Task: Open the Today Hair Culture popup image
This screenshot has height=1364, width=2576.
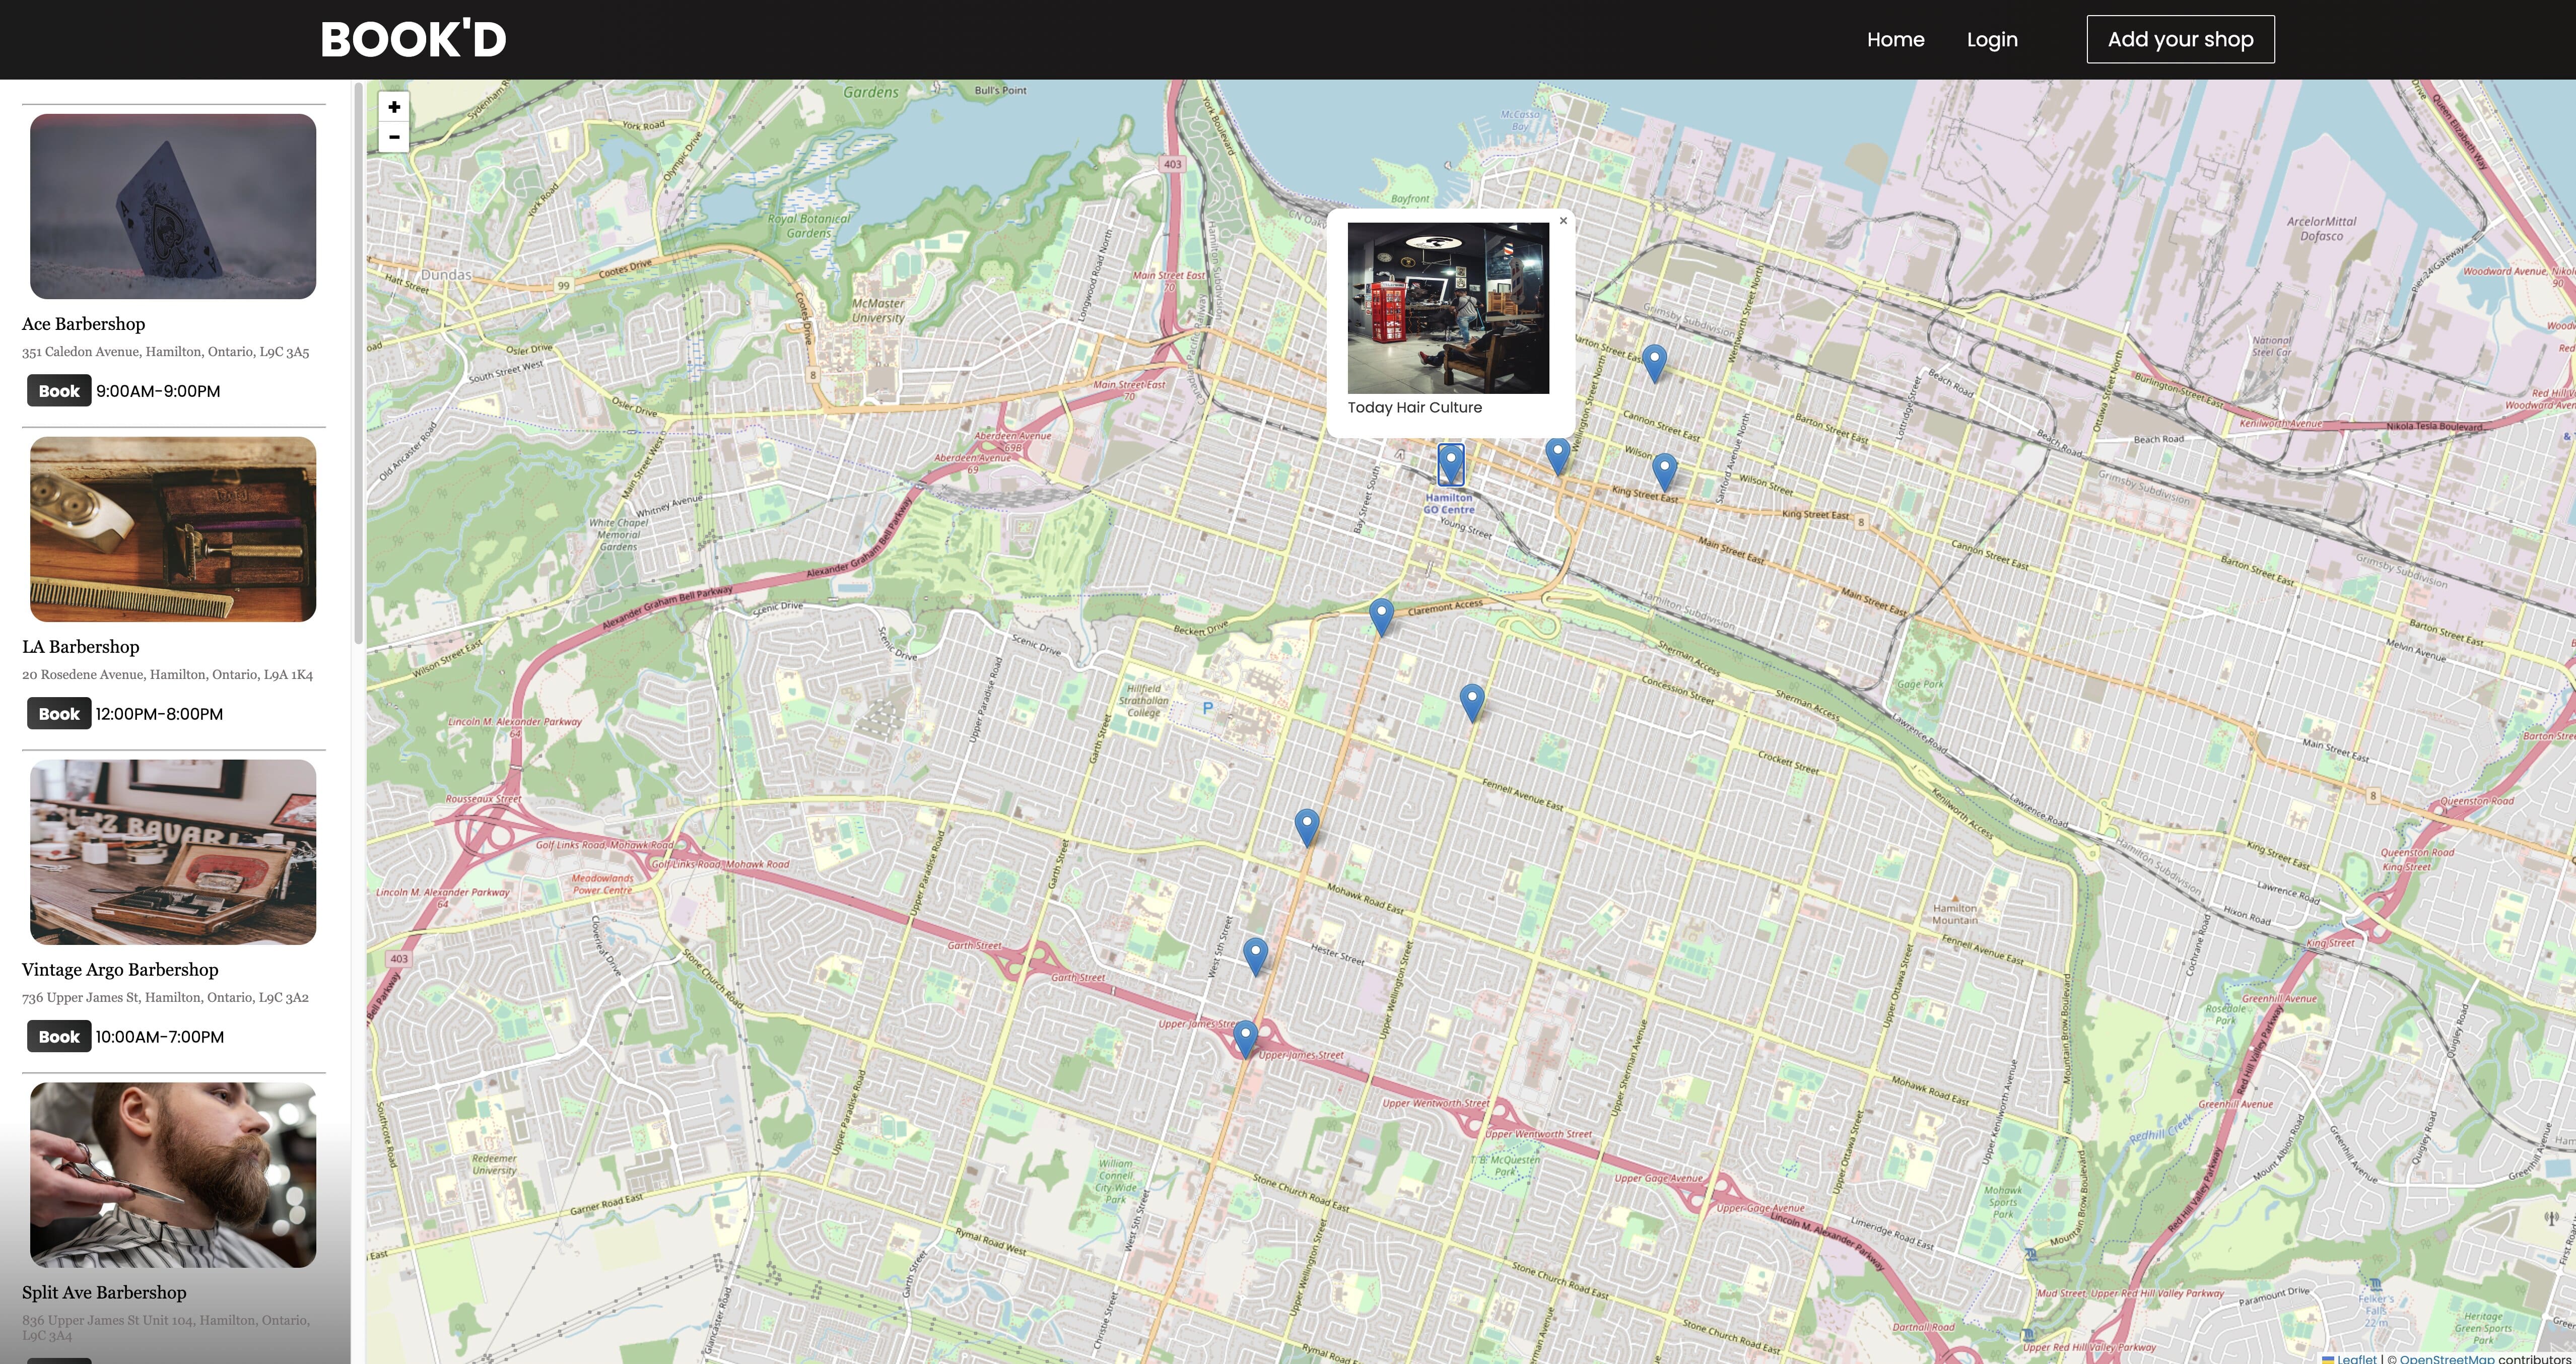Action: (1448, 308)
